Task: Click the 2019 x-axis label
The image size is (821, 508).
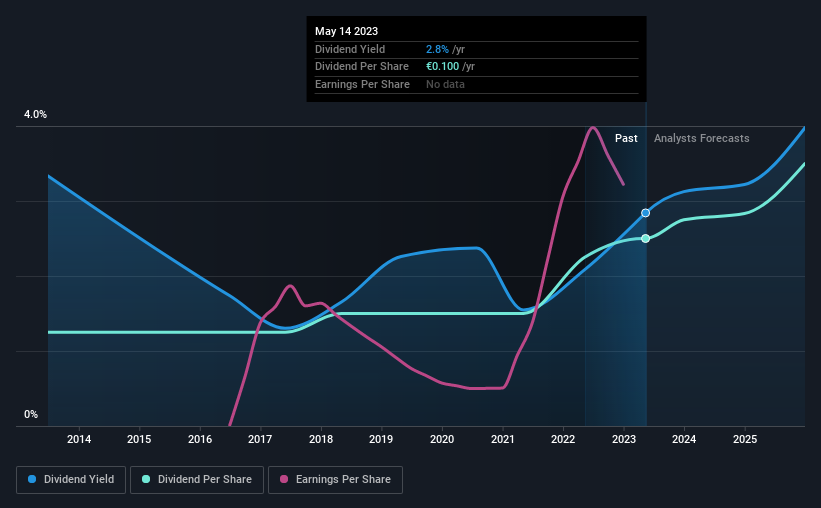Action: click(381, 439)
